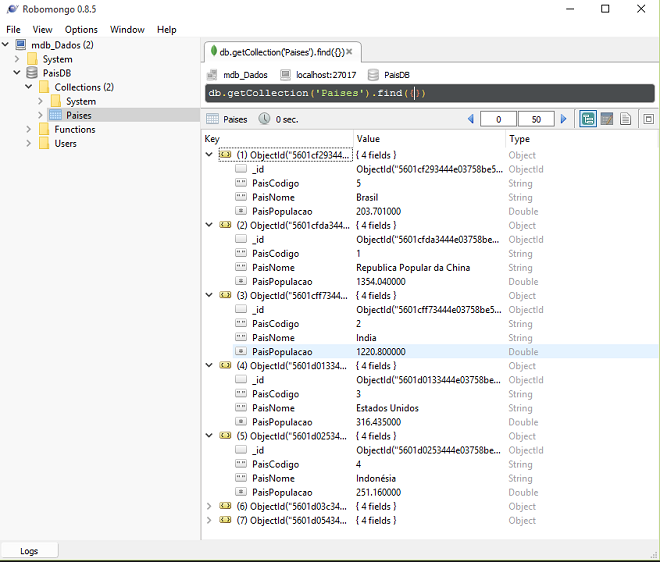
Task: Click the string icon beside PaisNome India
Action: (241, 337)
